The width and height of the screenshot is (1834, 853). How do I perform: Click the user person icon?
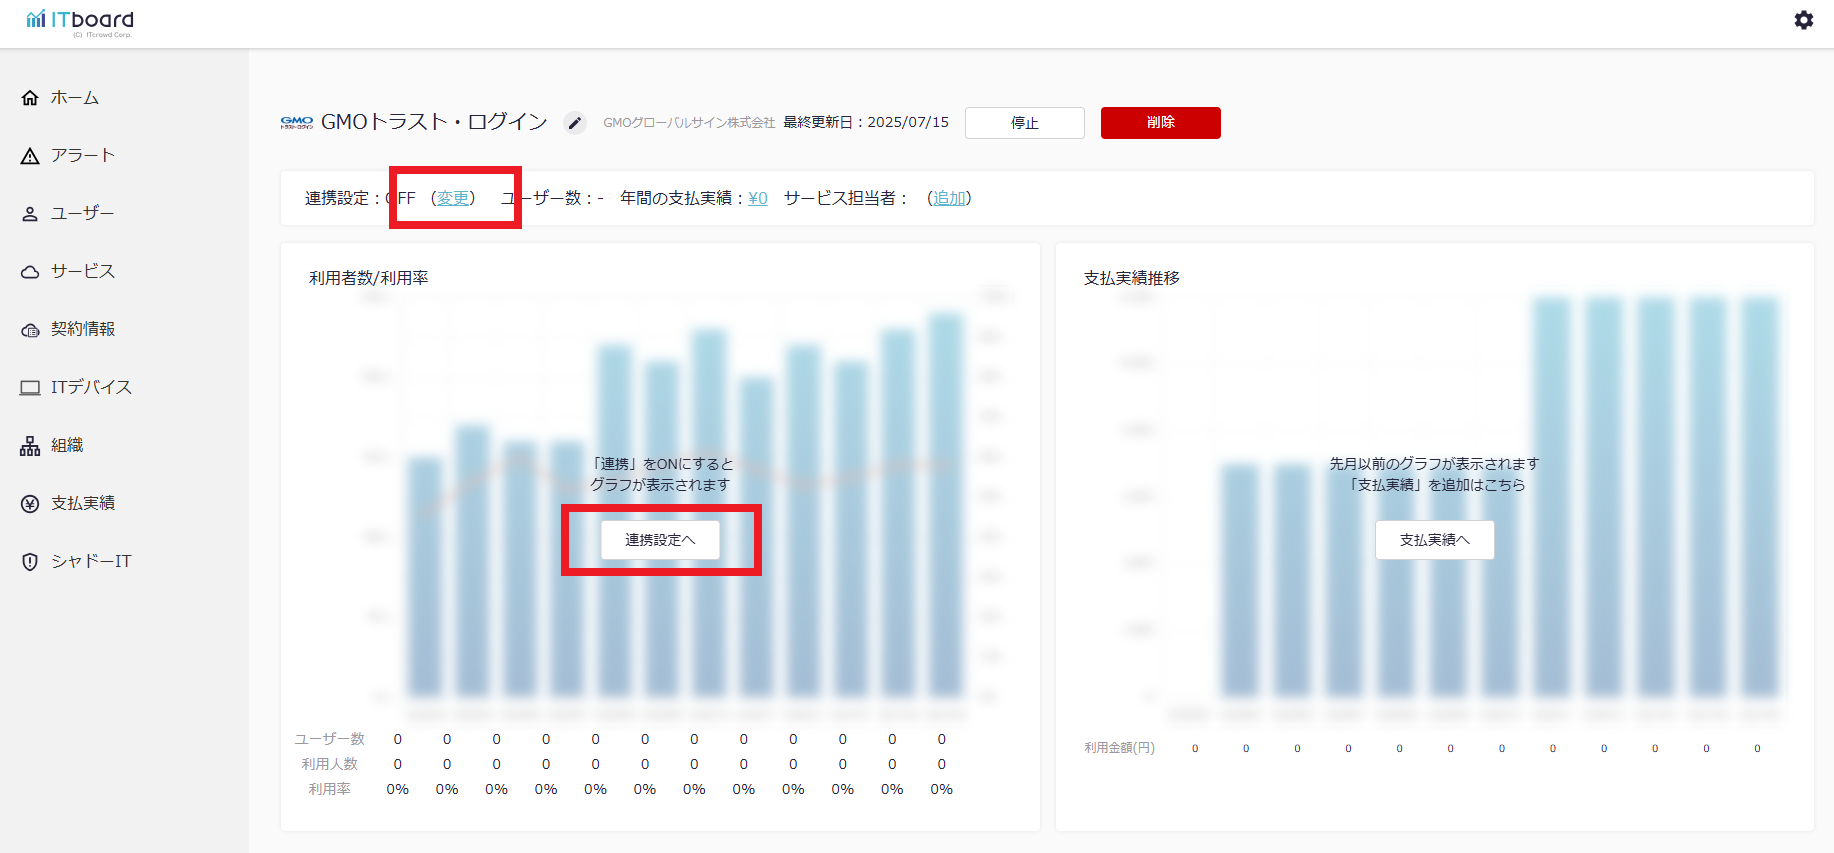(30, 214)
